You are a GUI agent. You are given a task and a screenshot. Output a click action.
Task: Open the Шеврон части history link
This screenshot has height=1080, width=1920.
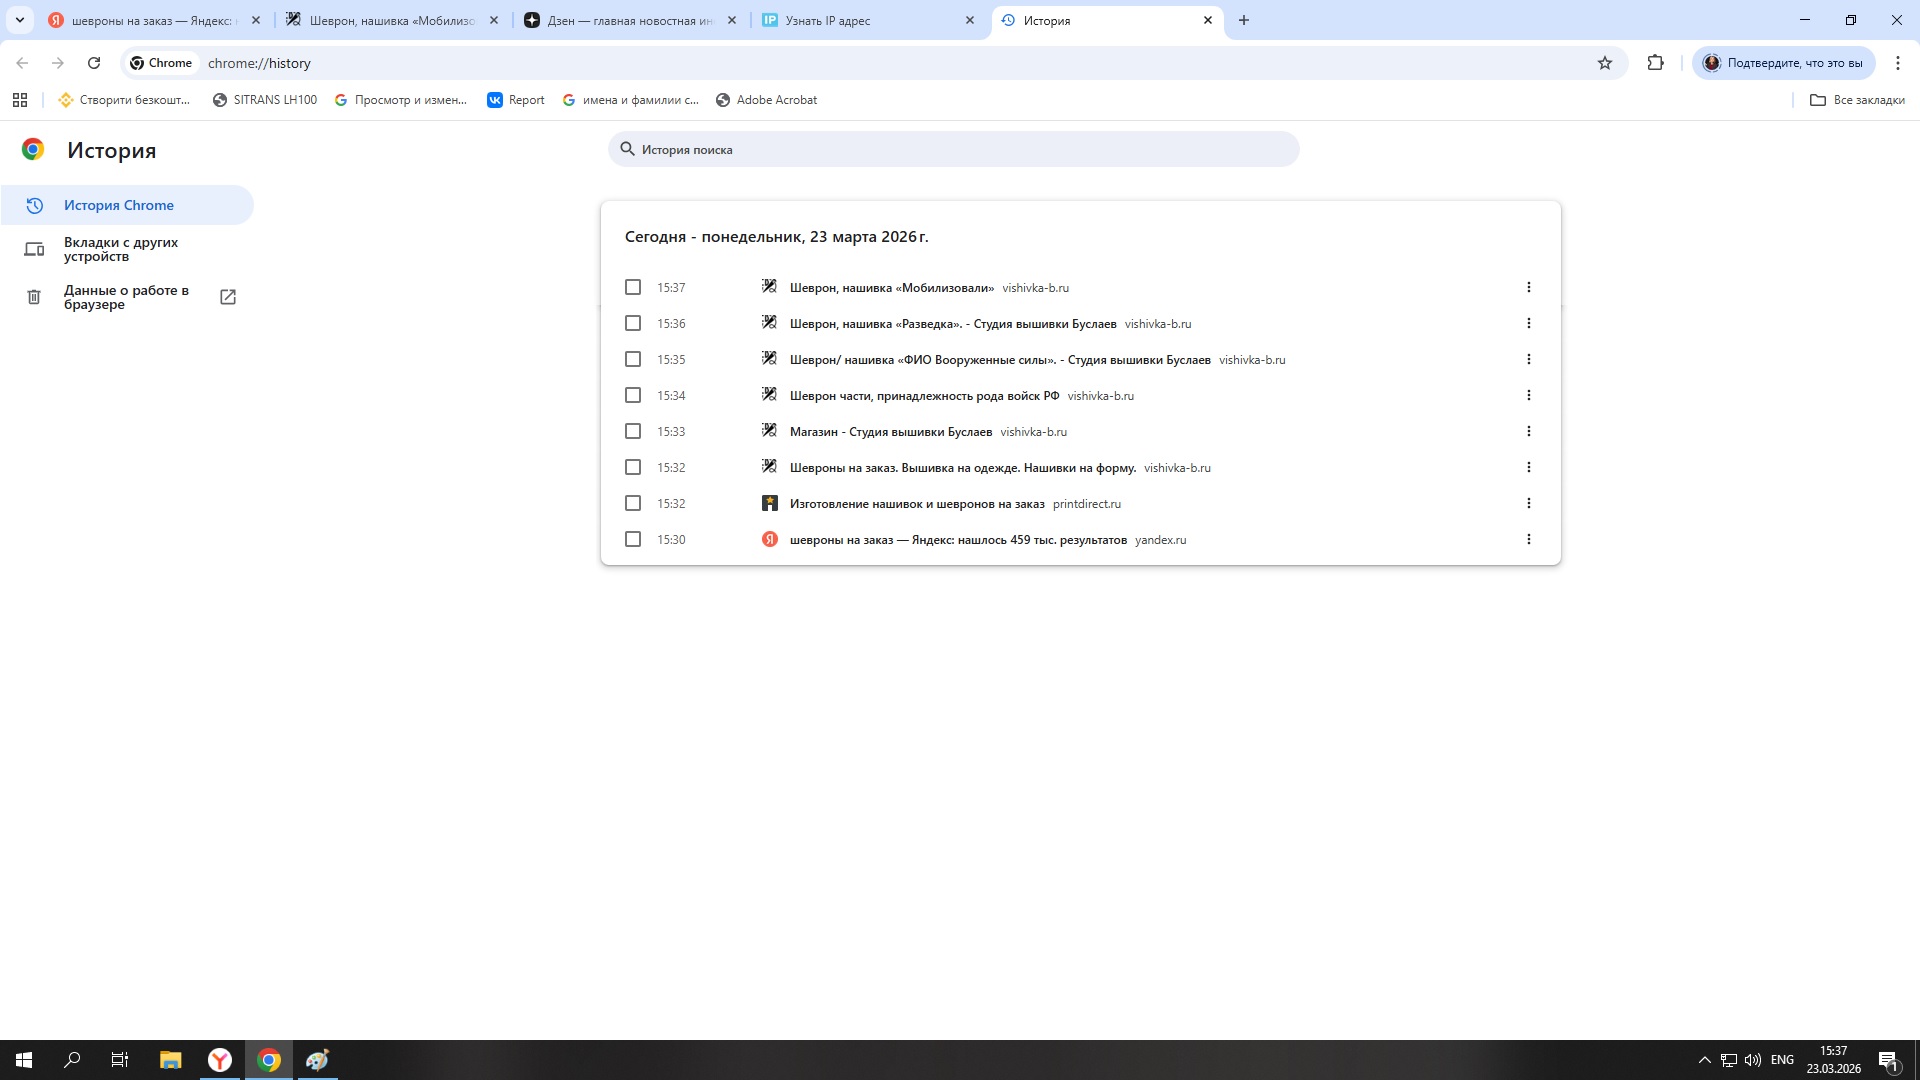click(x=924, y=395)
